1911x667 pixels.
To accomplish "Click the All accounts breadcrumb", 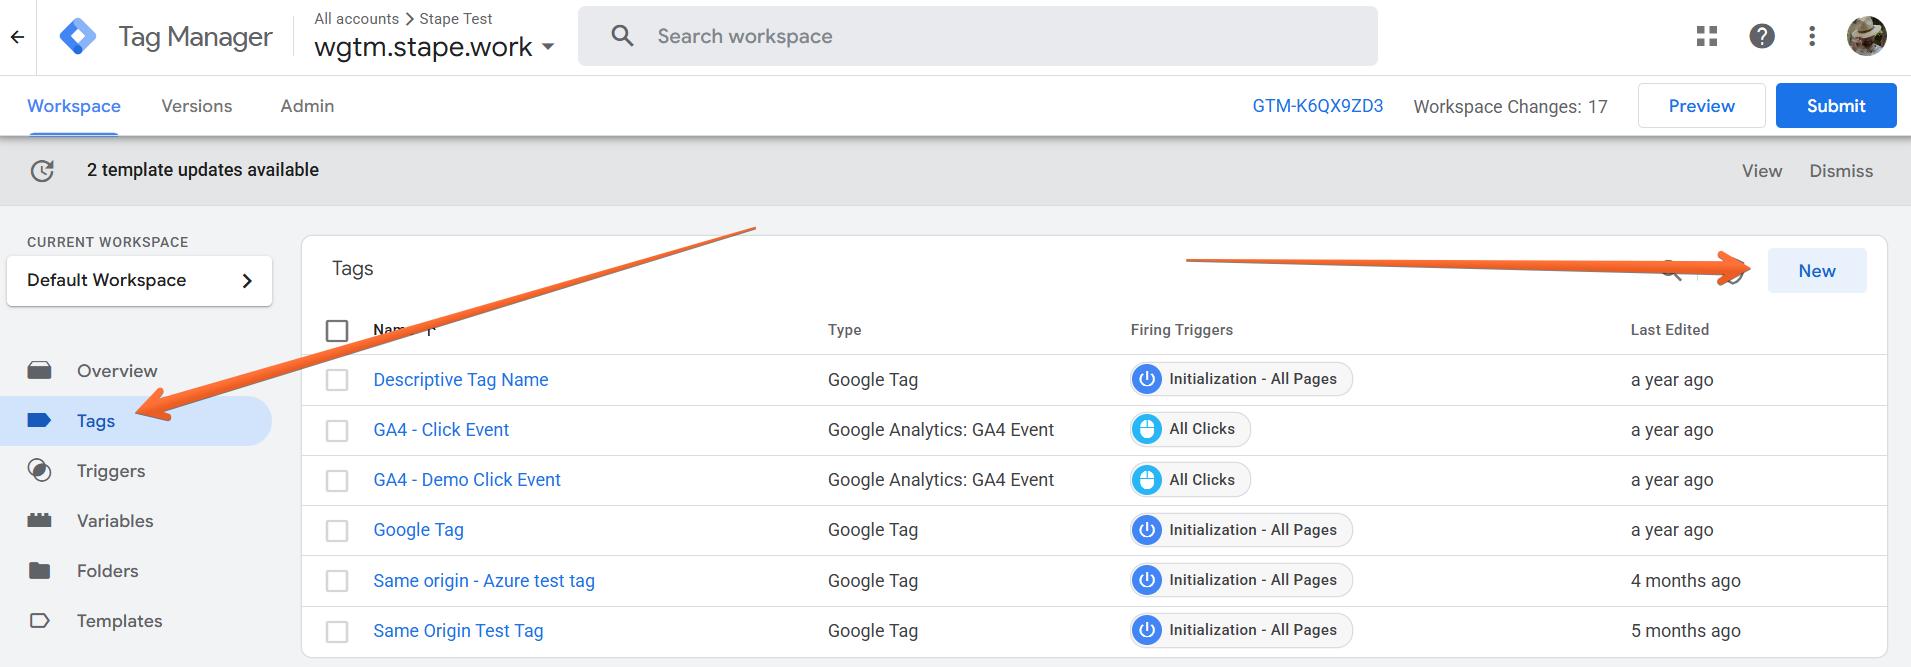I will [356, 19].
